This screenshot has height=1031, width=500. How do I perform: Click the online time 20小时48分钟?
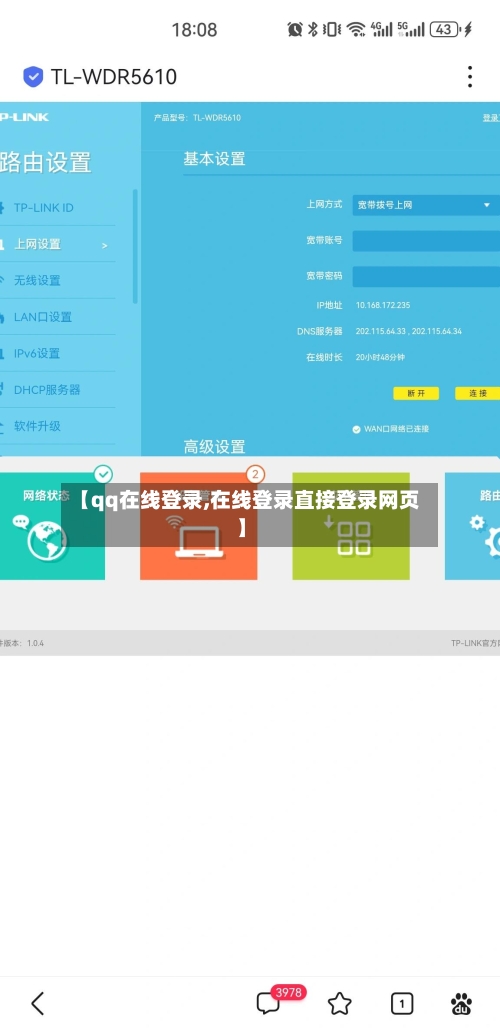pyautogui.click(x=380, y=358)
